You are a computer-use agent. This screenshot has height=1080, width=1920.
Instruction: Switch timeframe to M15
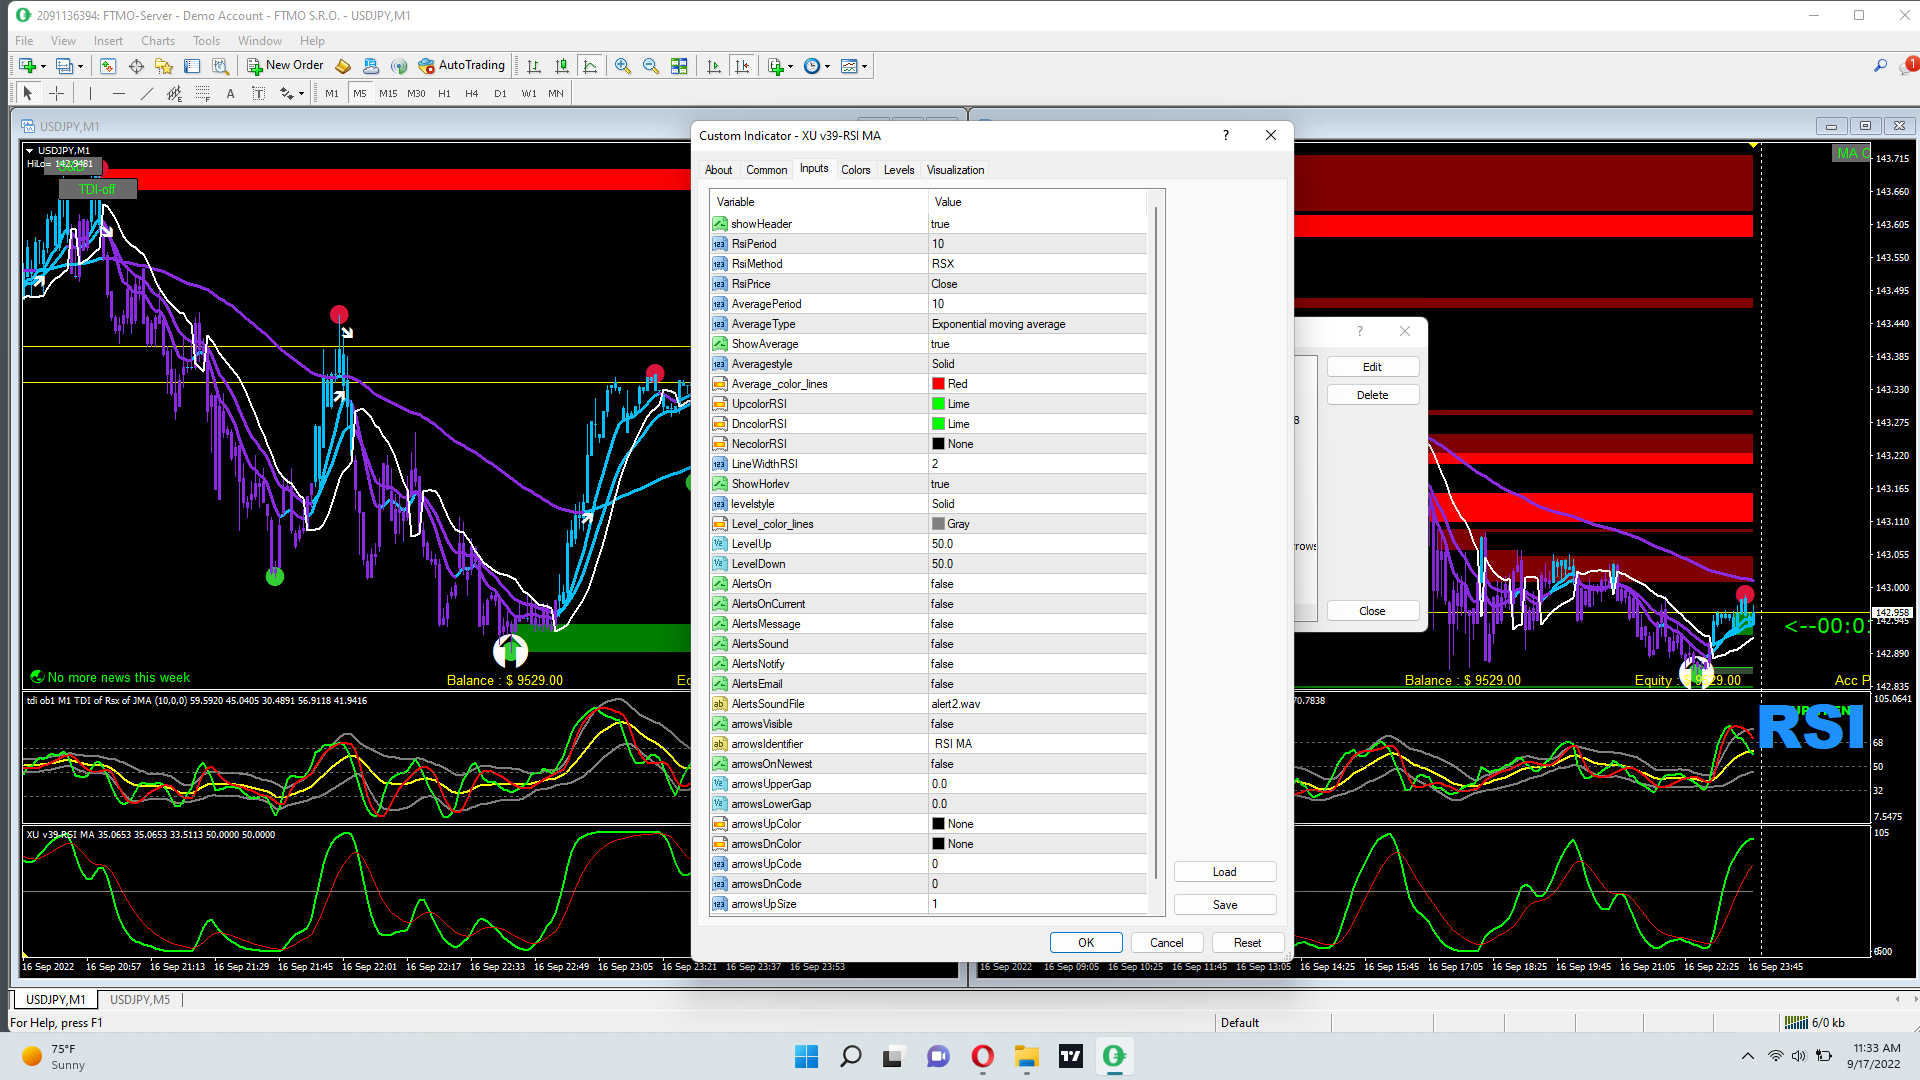388,93
